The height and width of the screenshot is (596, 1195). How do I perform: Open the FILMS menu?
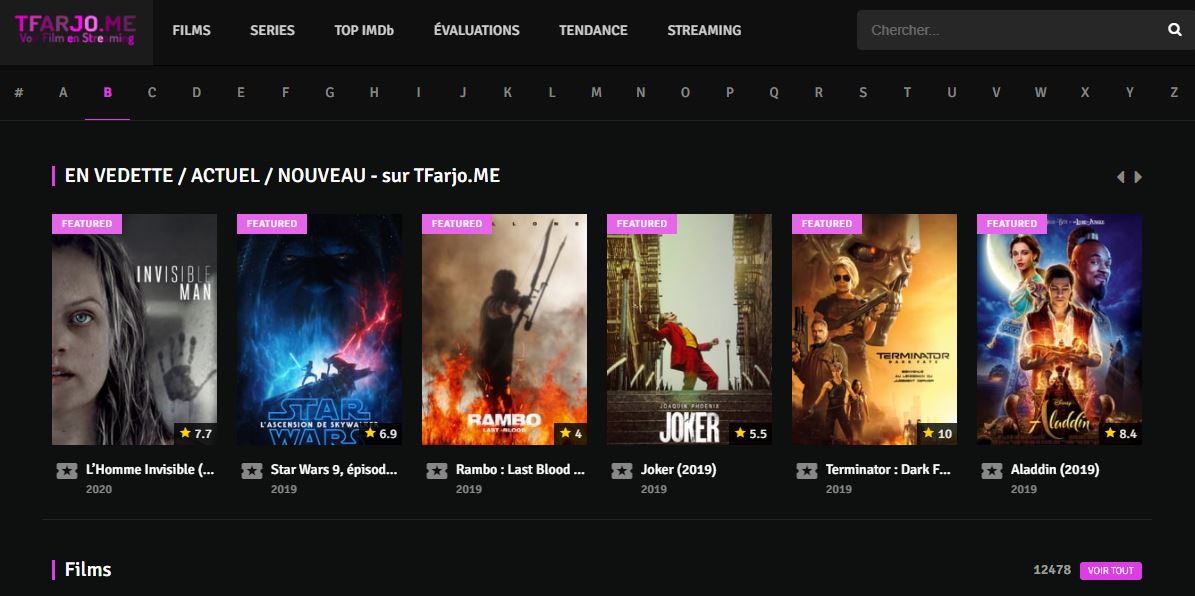coord(191,30)
